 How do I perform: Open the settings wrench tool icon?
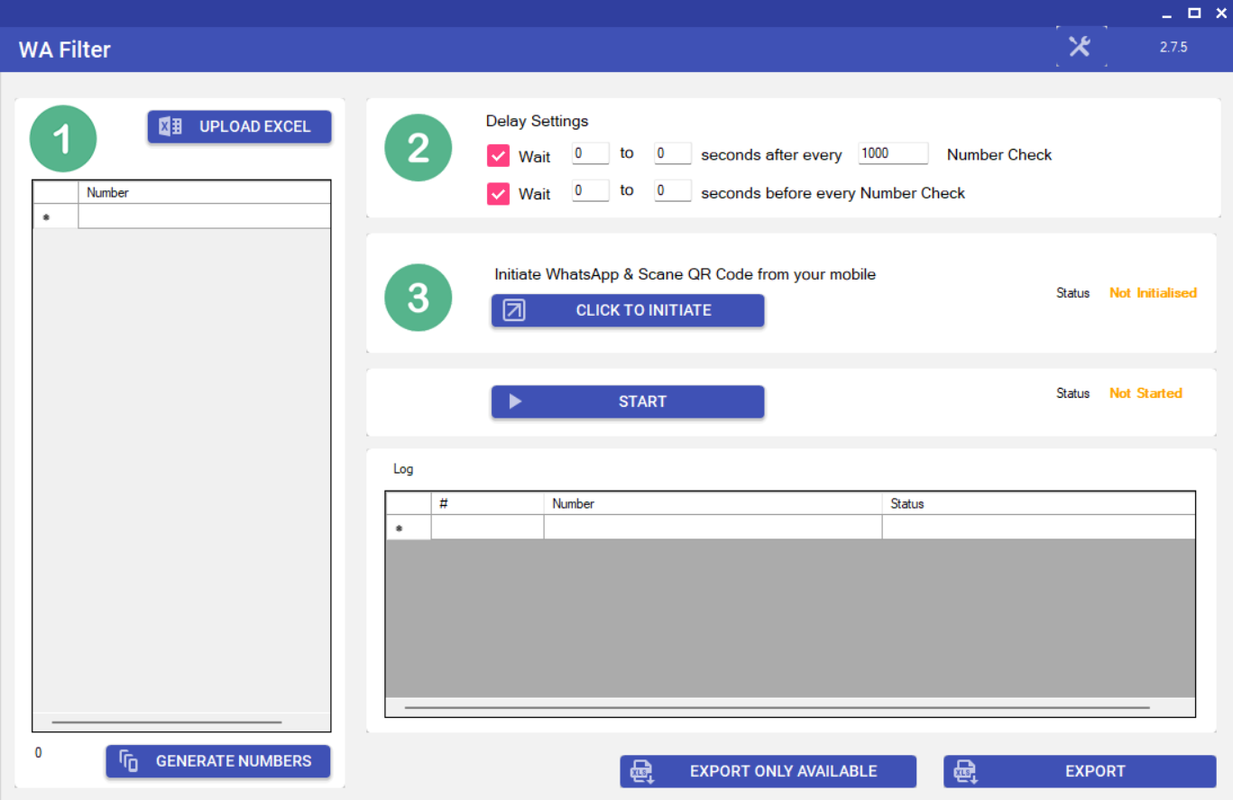coord(1080,46)
